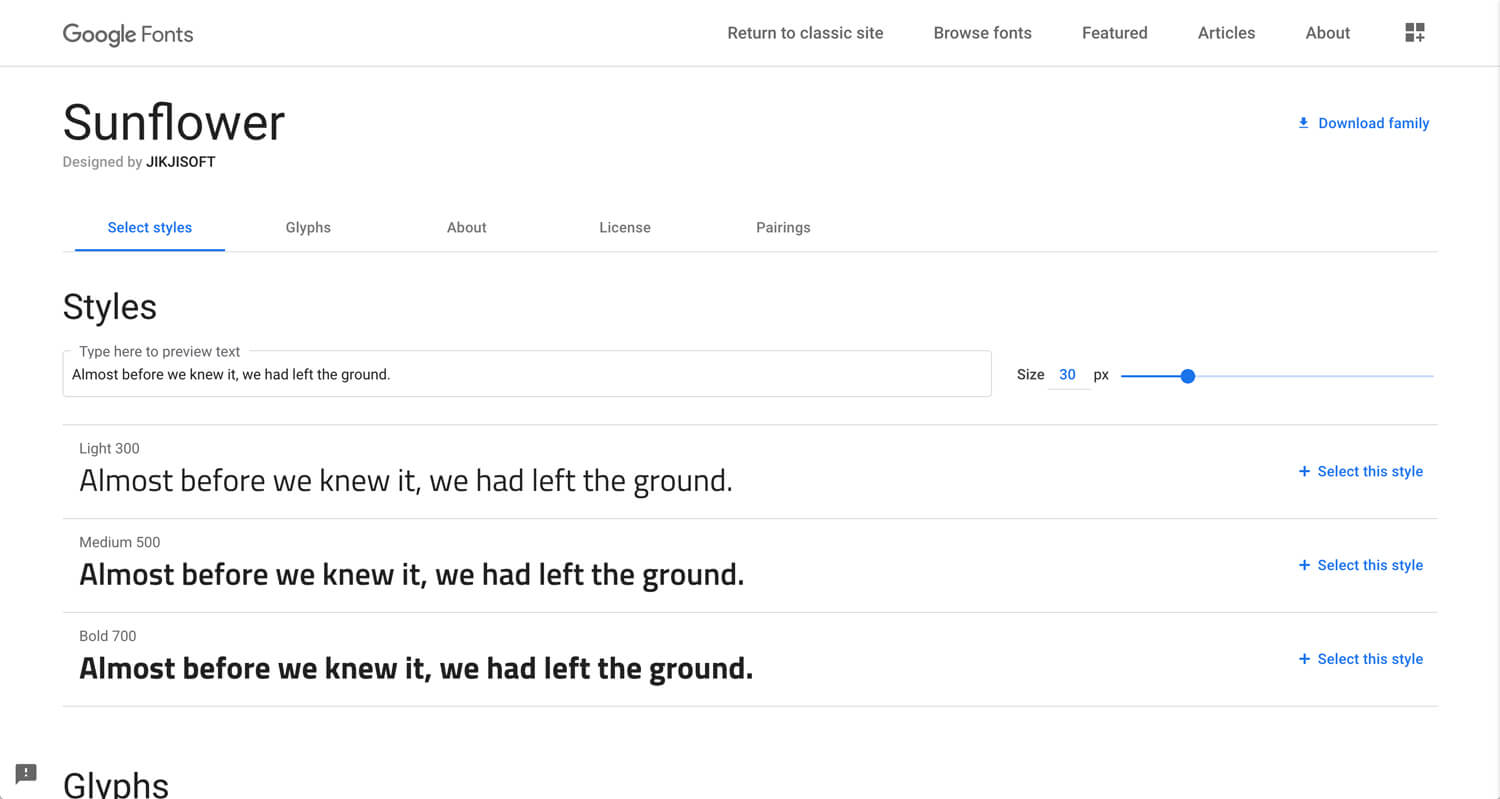Go to Browse fonts
Screen dimensions: 1500x799
coord(982,33)
